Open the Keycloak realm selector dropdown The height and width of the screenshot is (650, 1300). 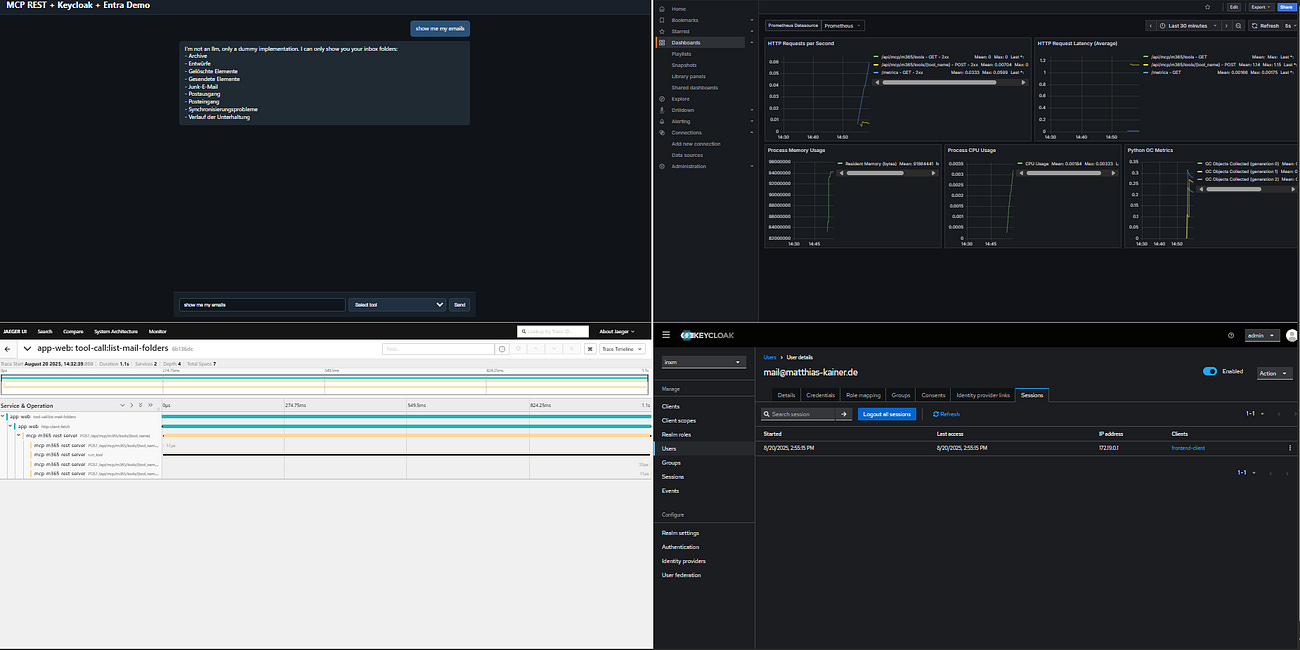705,362
